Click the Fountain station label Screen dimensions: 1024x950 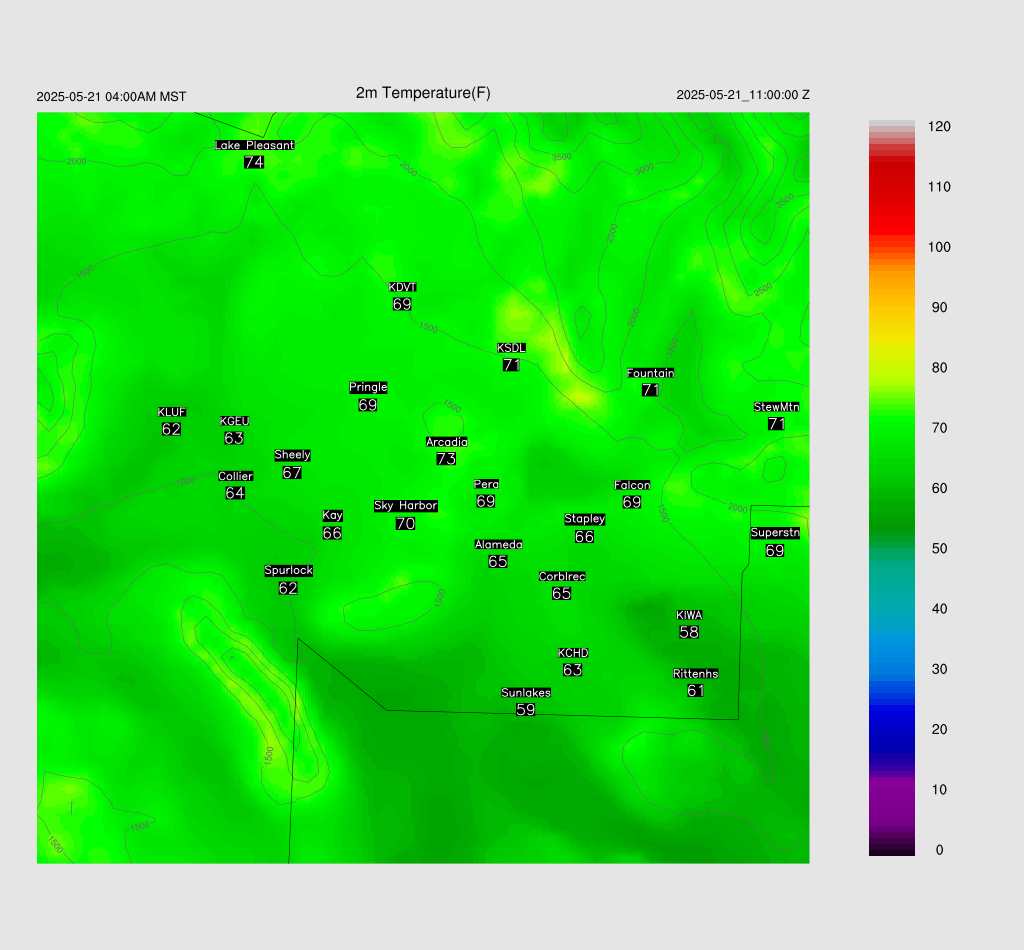[650, 373]
